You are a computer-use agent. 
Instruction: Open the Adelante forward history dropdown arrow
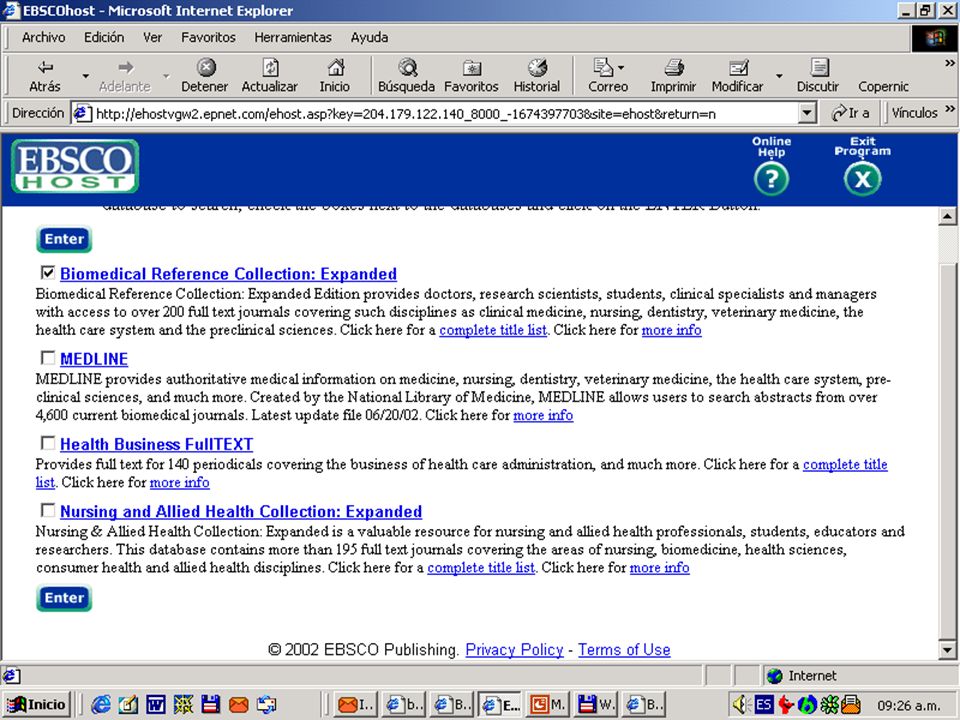(165, 77)
